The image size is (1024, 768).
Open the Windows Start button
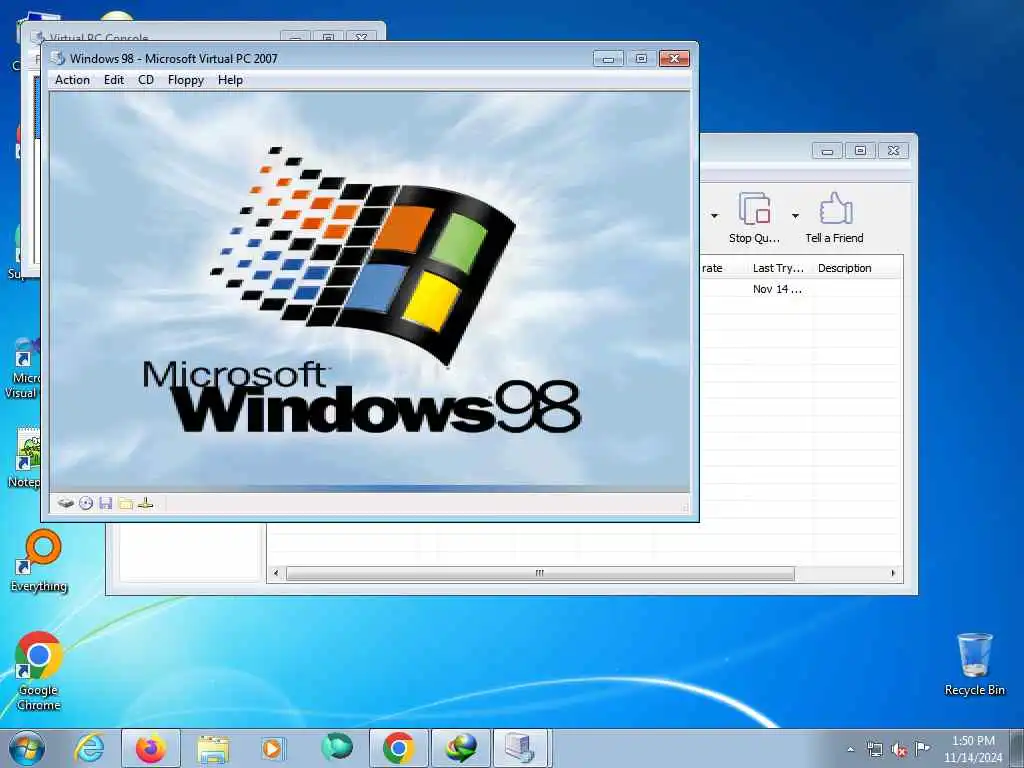[27, 748]
